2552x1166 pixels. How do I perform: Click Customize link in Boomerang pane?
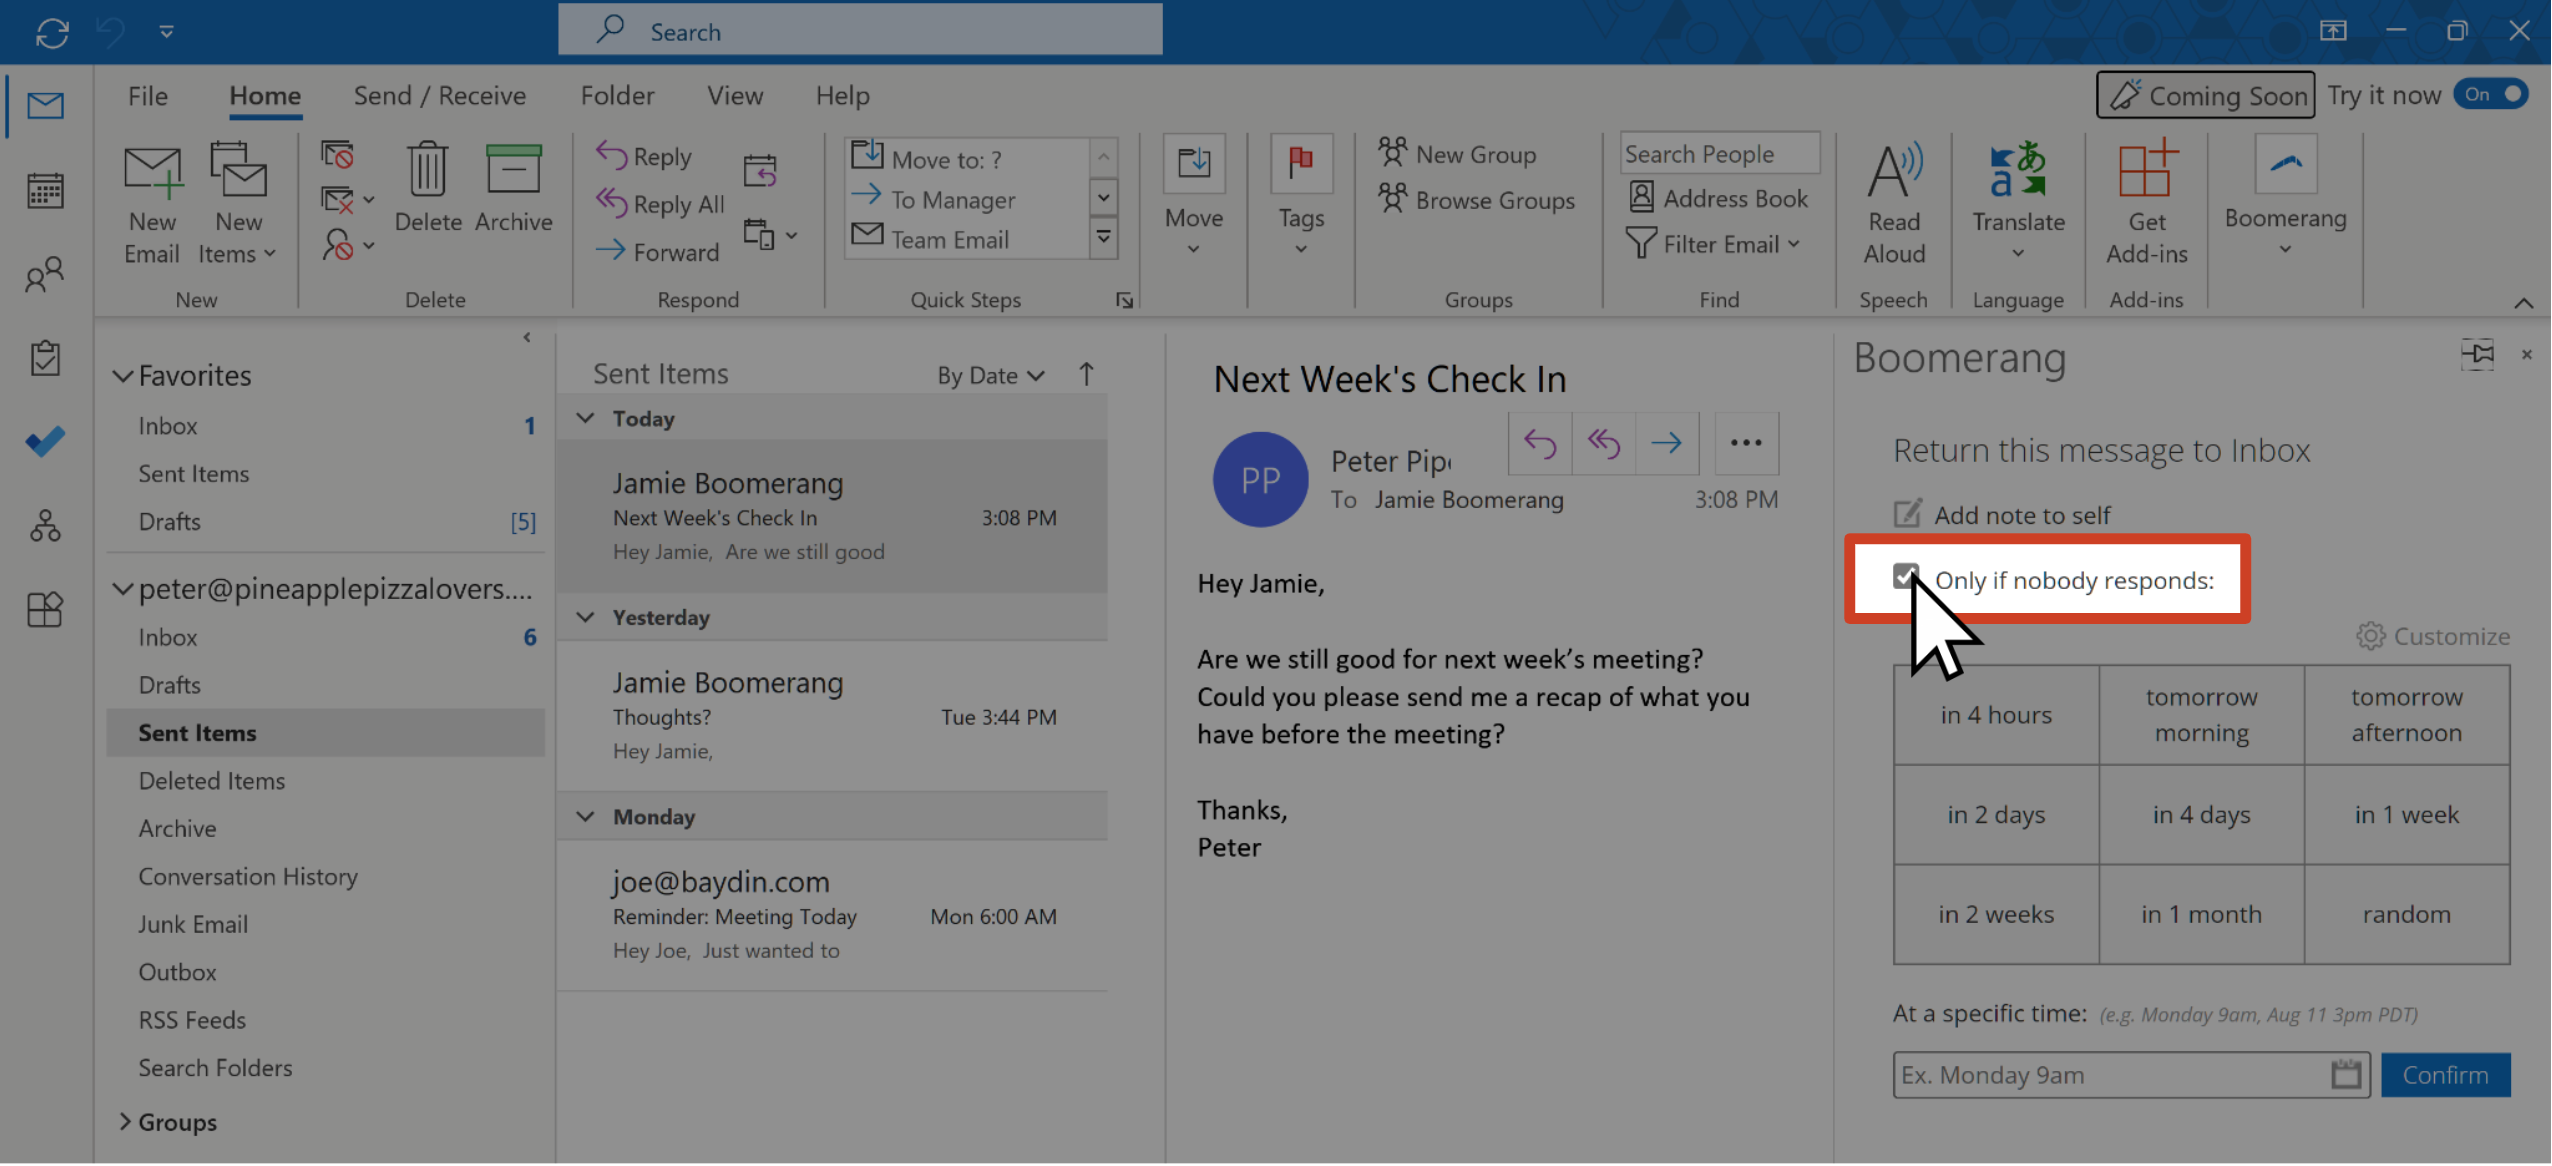[2432, 636]
